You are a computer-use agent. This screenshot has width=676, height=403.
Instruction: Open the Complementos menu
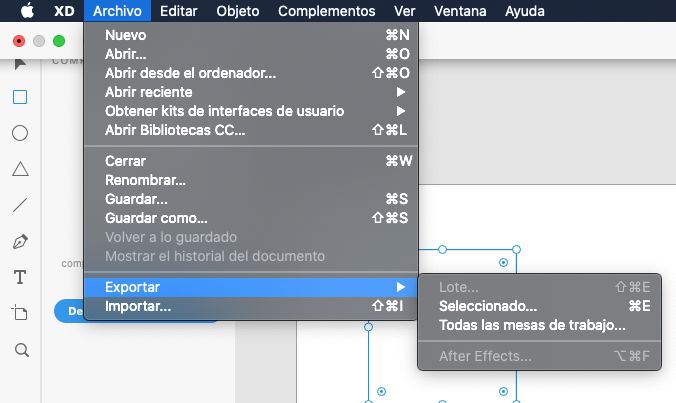[327, 11]
